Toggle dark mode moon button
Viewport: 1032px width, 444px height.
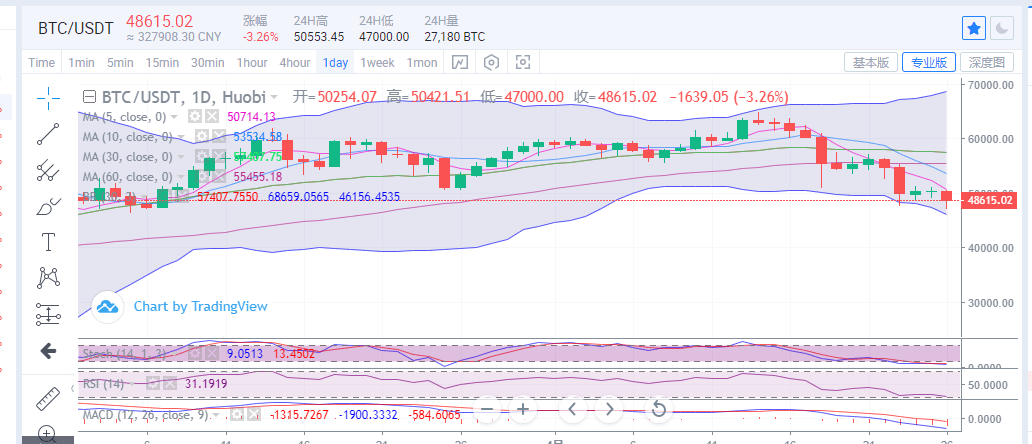click(x=1003, y=28)
